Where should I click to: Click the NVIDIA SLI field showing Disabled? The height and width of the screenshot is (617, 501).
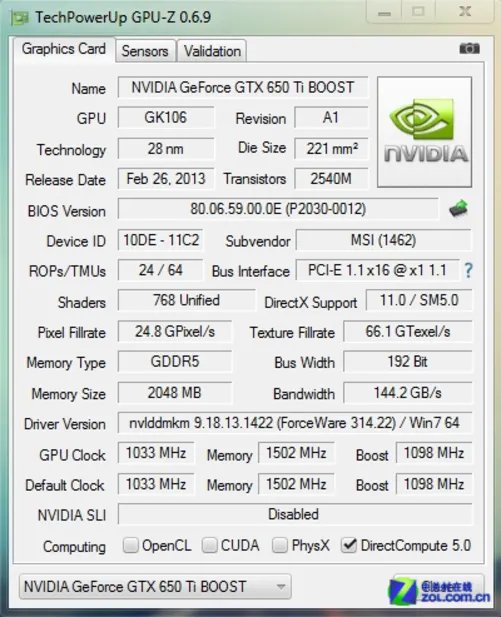point(294,514)
